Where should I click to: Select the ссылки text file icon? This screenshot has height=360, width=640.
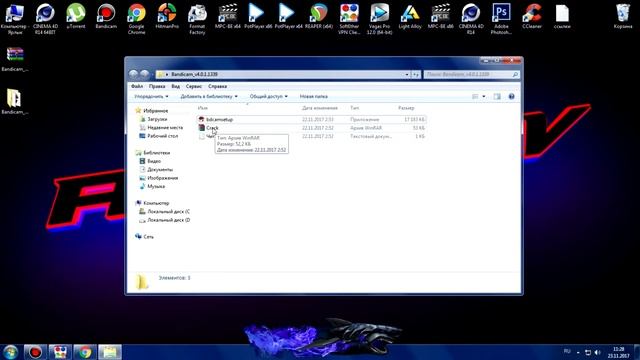562,16
